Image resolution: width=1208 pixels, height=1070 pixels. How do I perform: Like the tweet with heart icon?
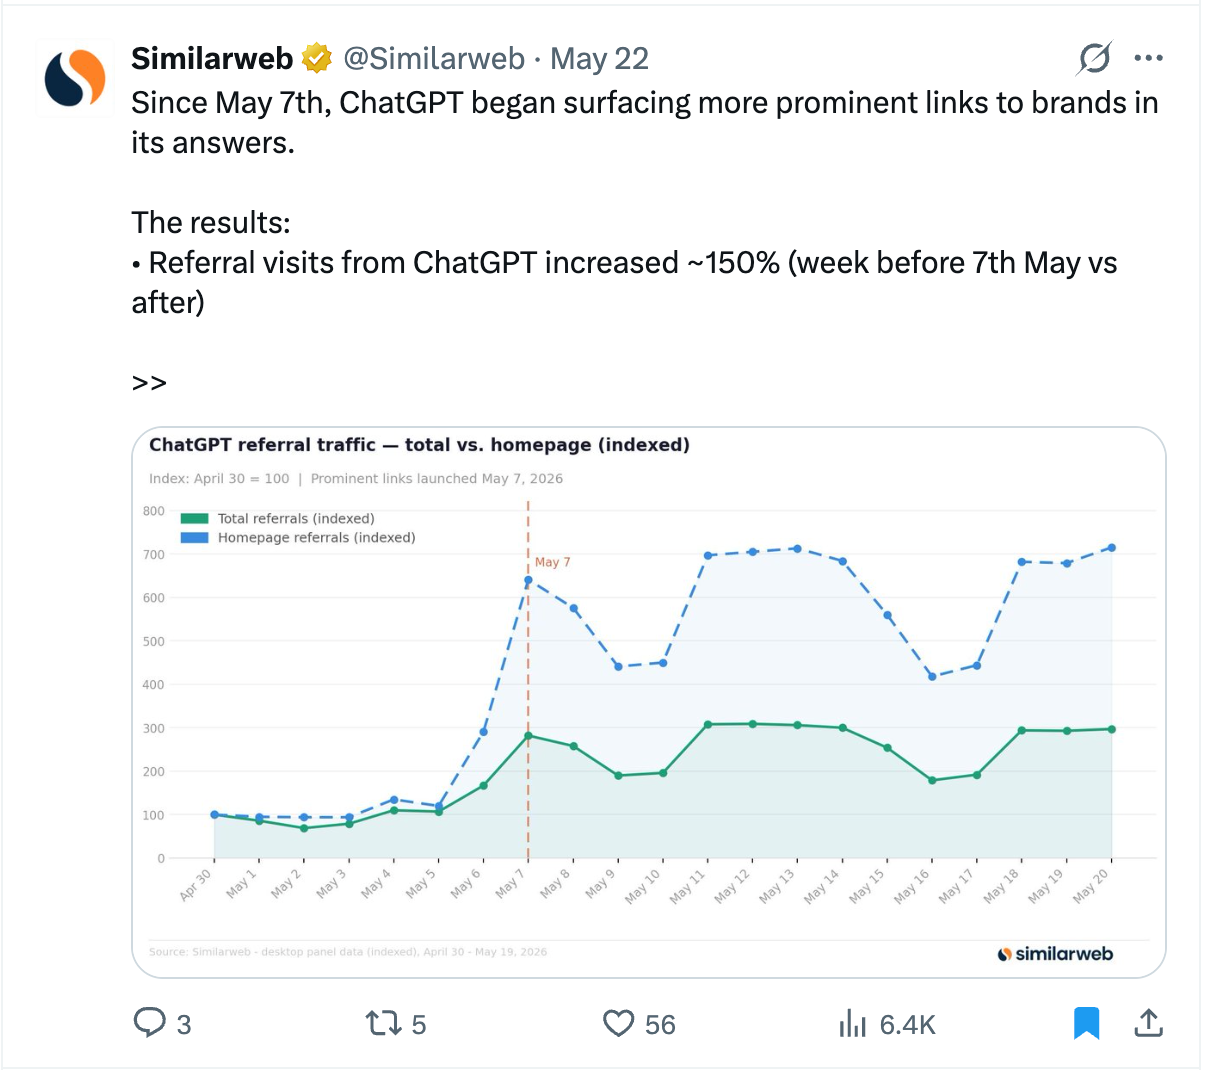click(619, 1023)
